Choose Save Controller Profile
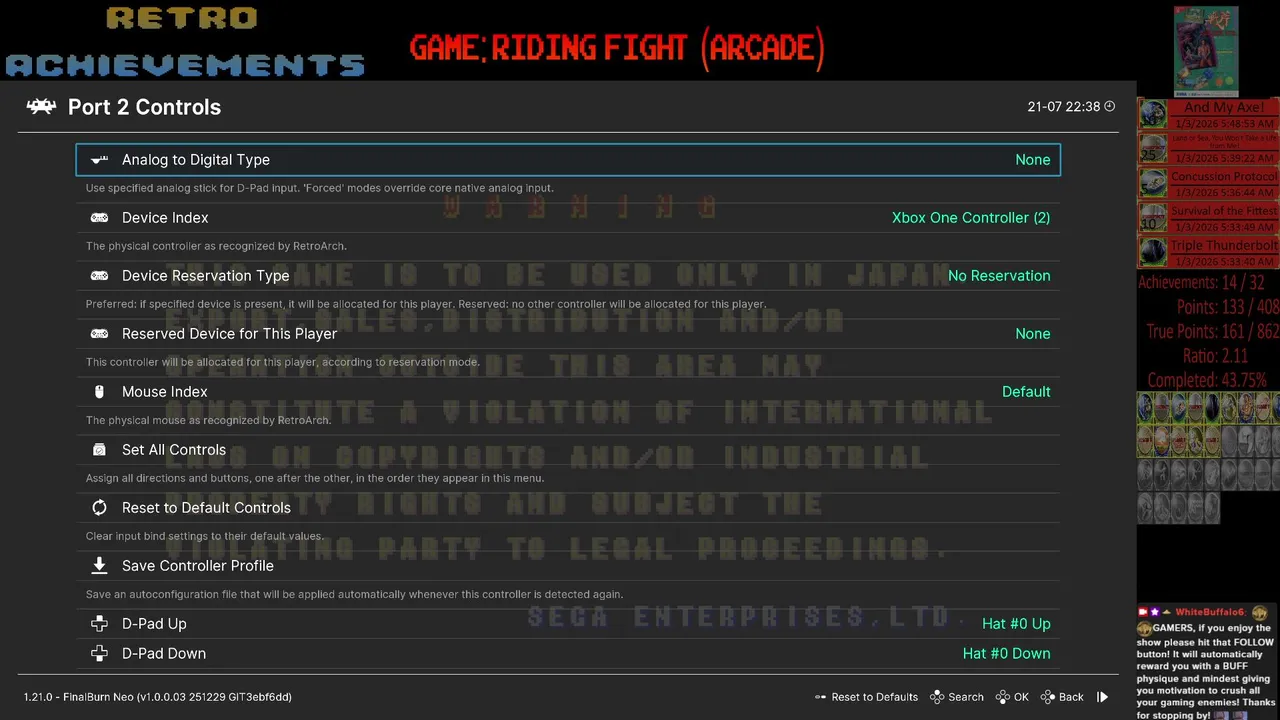The height and width of the screenshot is (720, 1280). (x=568, y=566)
